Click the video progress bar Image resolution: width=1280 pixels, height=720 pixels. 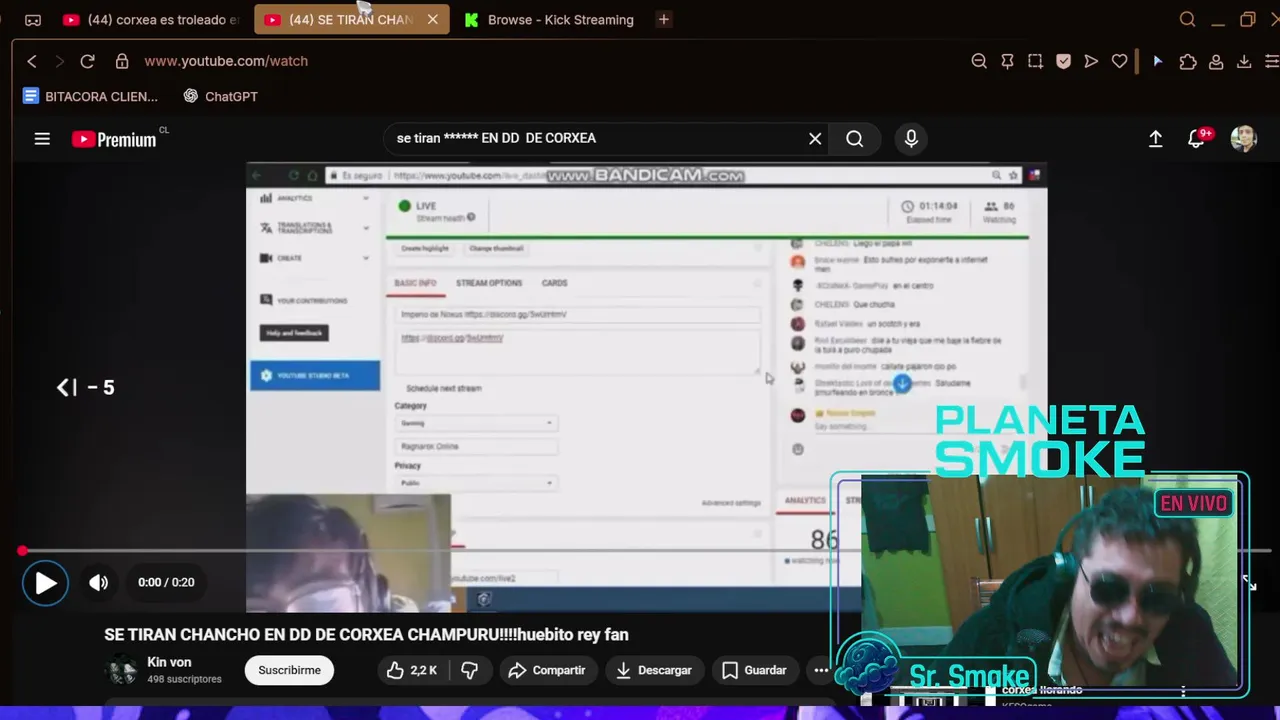point(645,551)
